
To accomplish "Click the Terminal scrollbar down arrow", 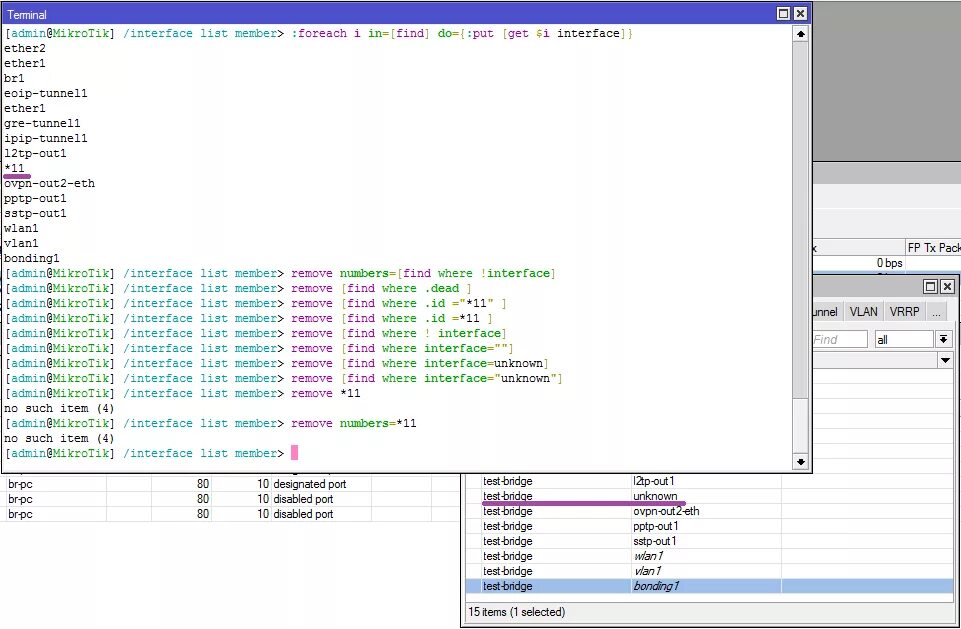I will pyautogui.click(x=800, y=462).
